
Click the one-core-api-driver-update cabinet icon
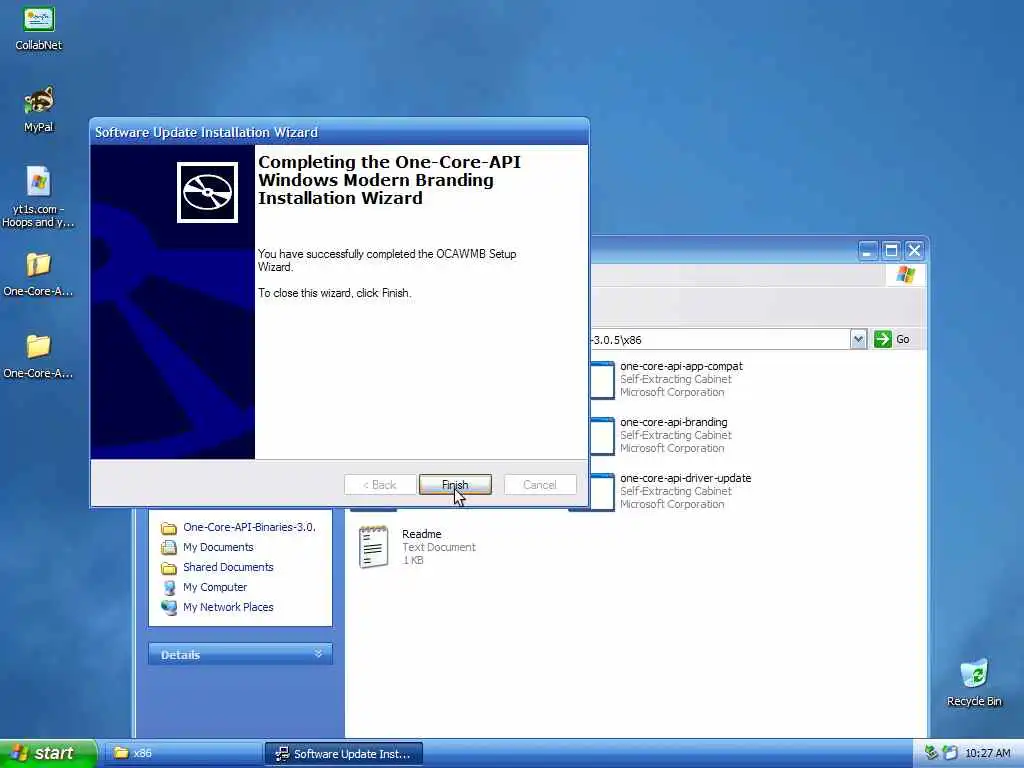tap(602, 491)
